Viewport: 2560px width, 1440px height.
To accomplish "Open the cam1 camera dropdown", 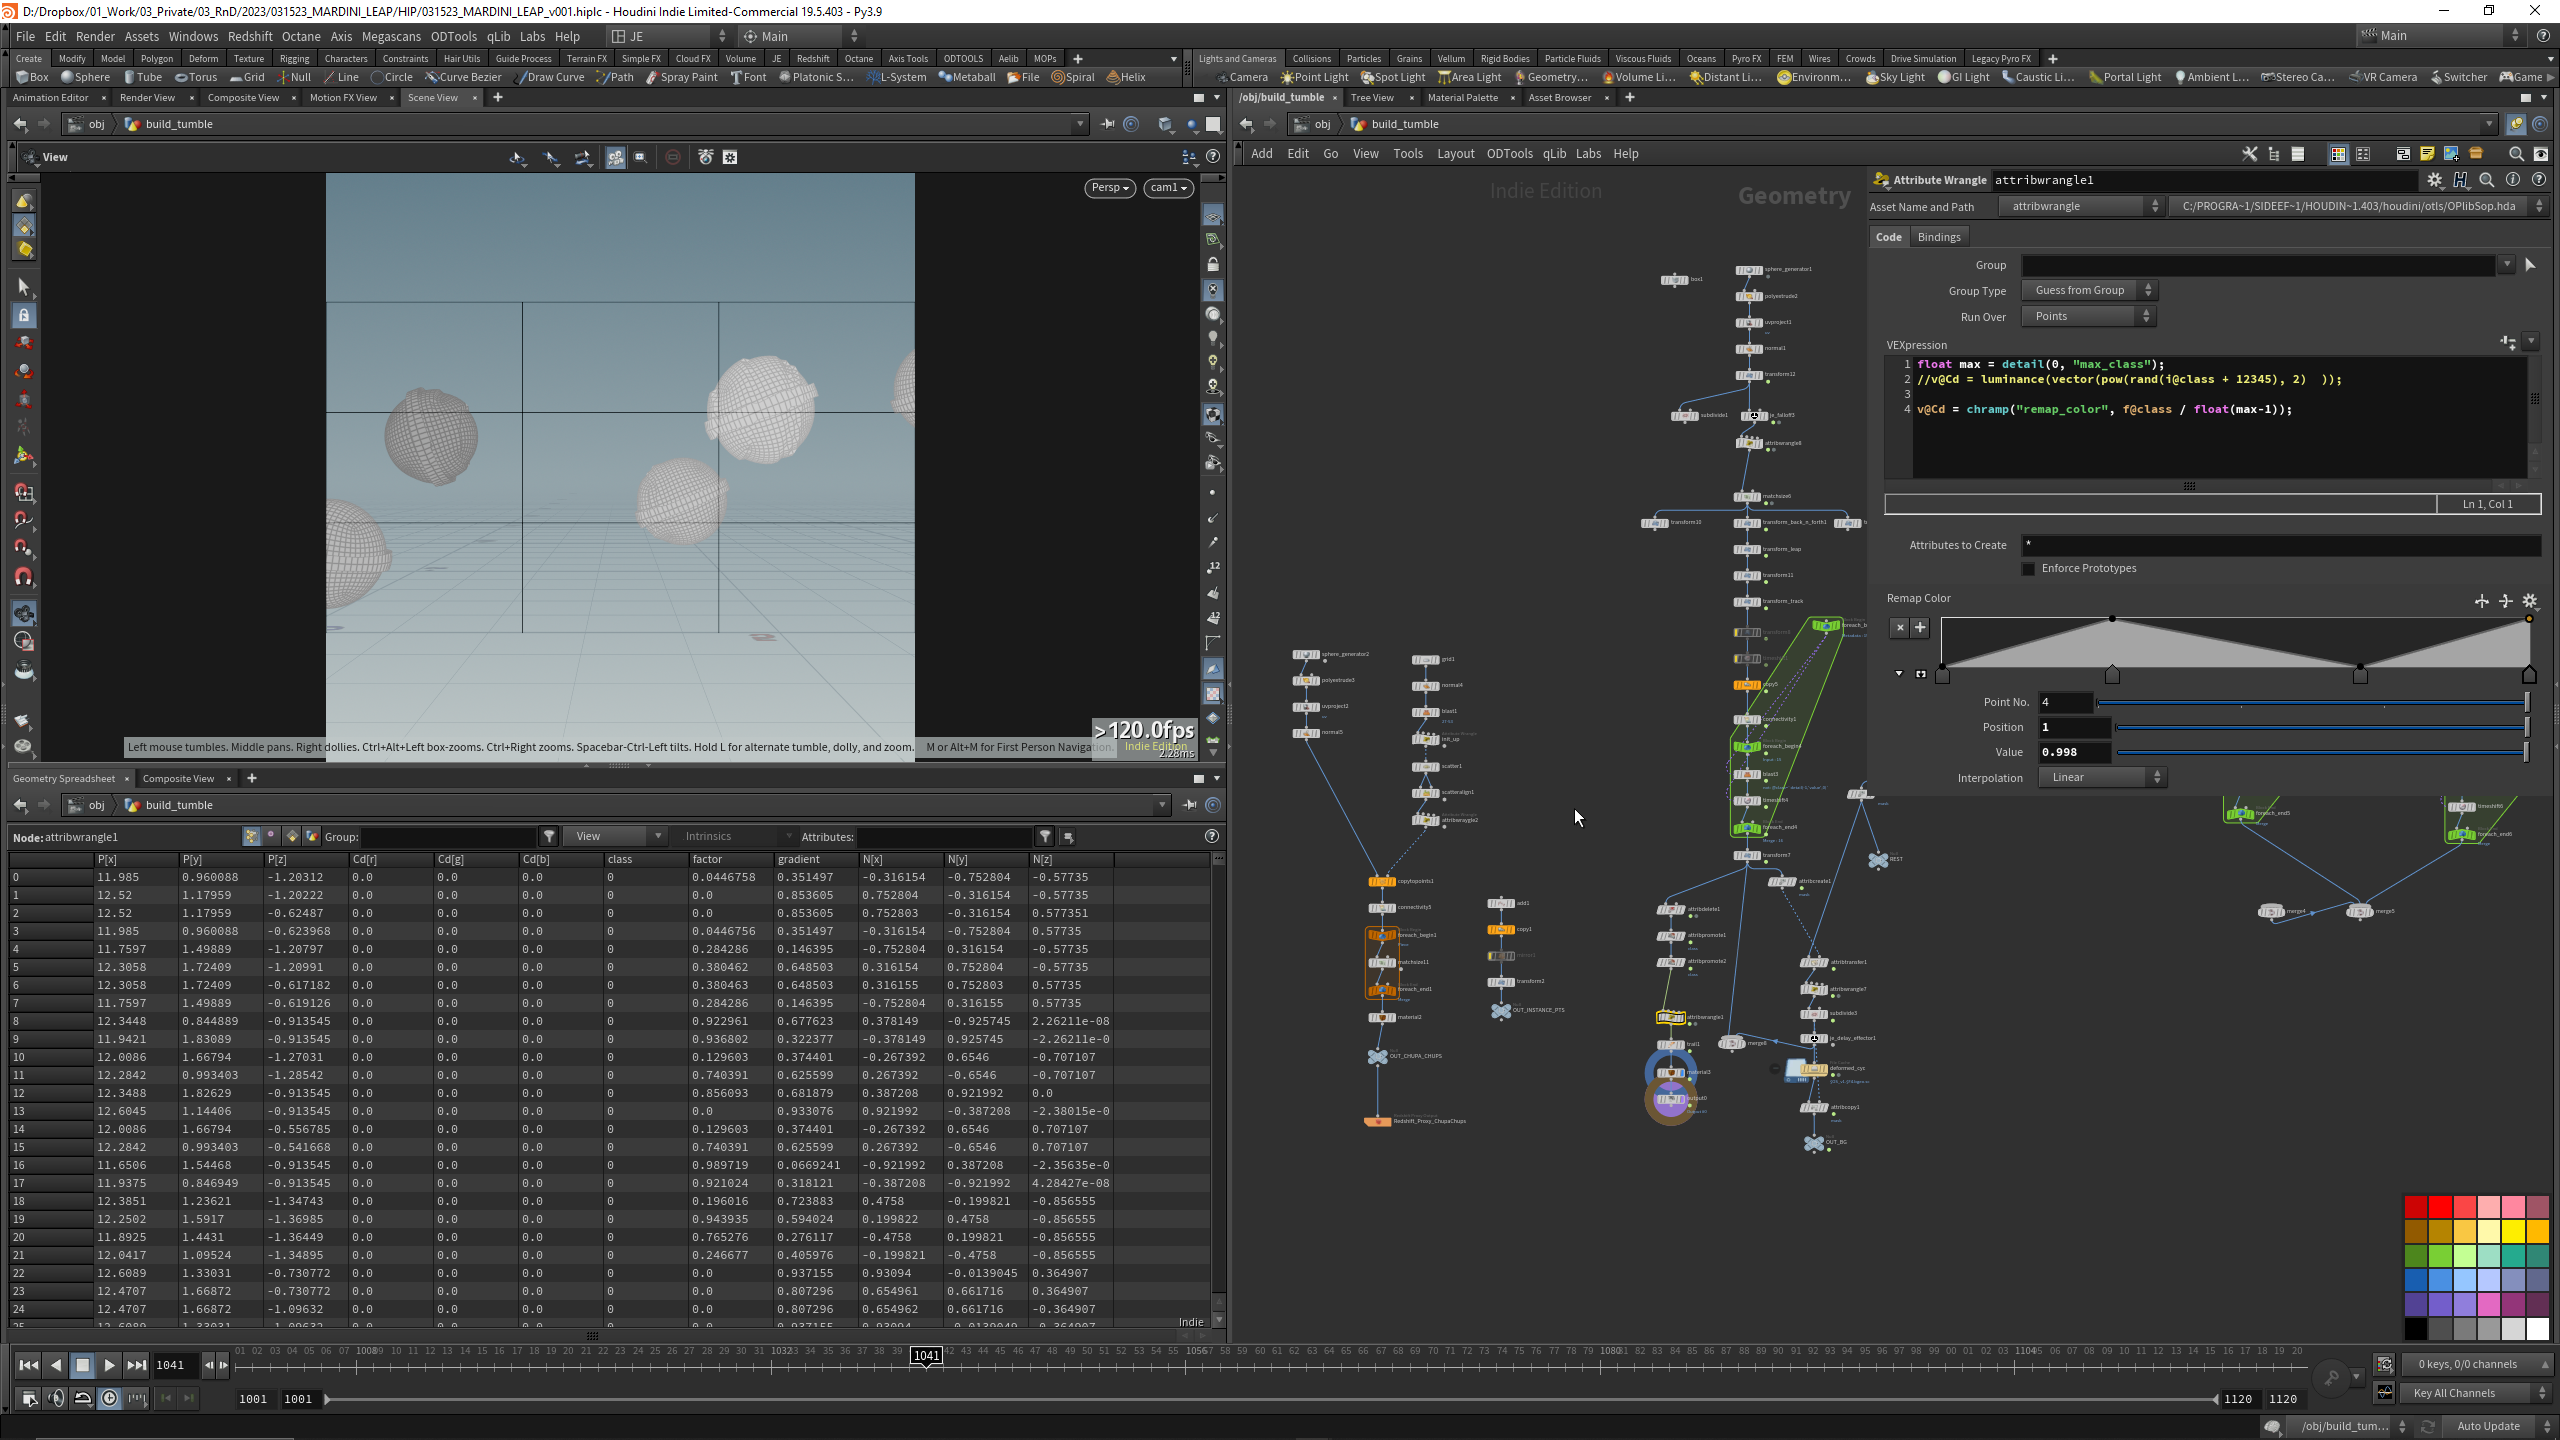I will [x=1168, y=188].
